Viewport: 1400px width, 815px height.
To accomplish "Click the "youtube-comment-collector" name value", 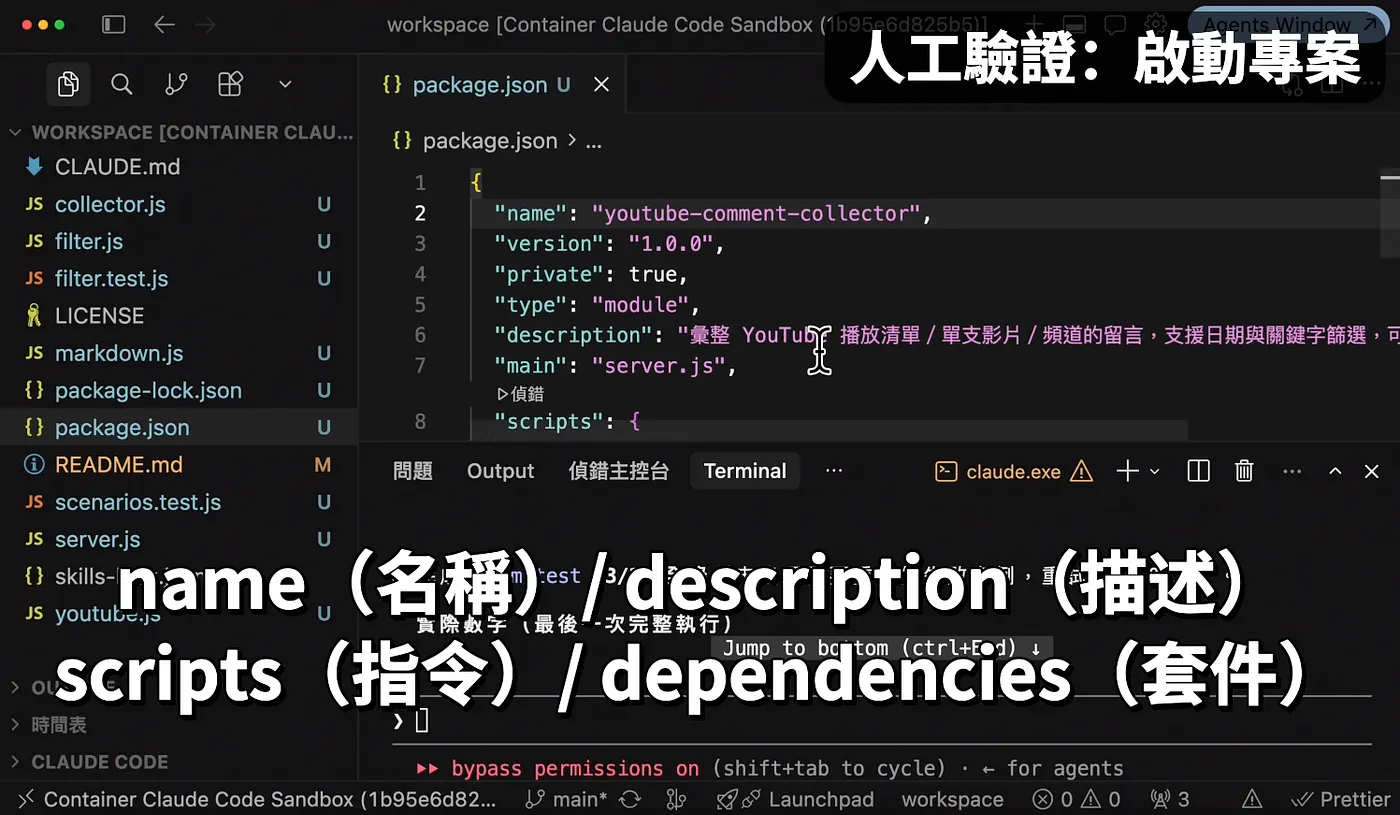I will click(755, 213).
